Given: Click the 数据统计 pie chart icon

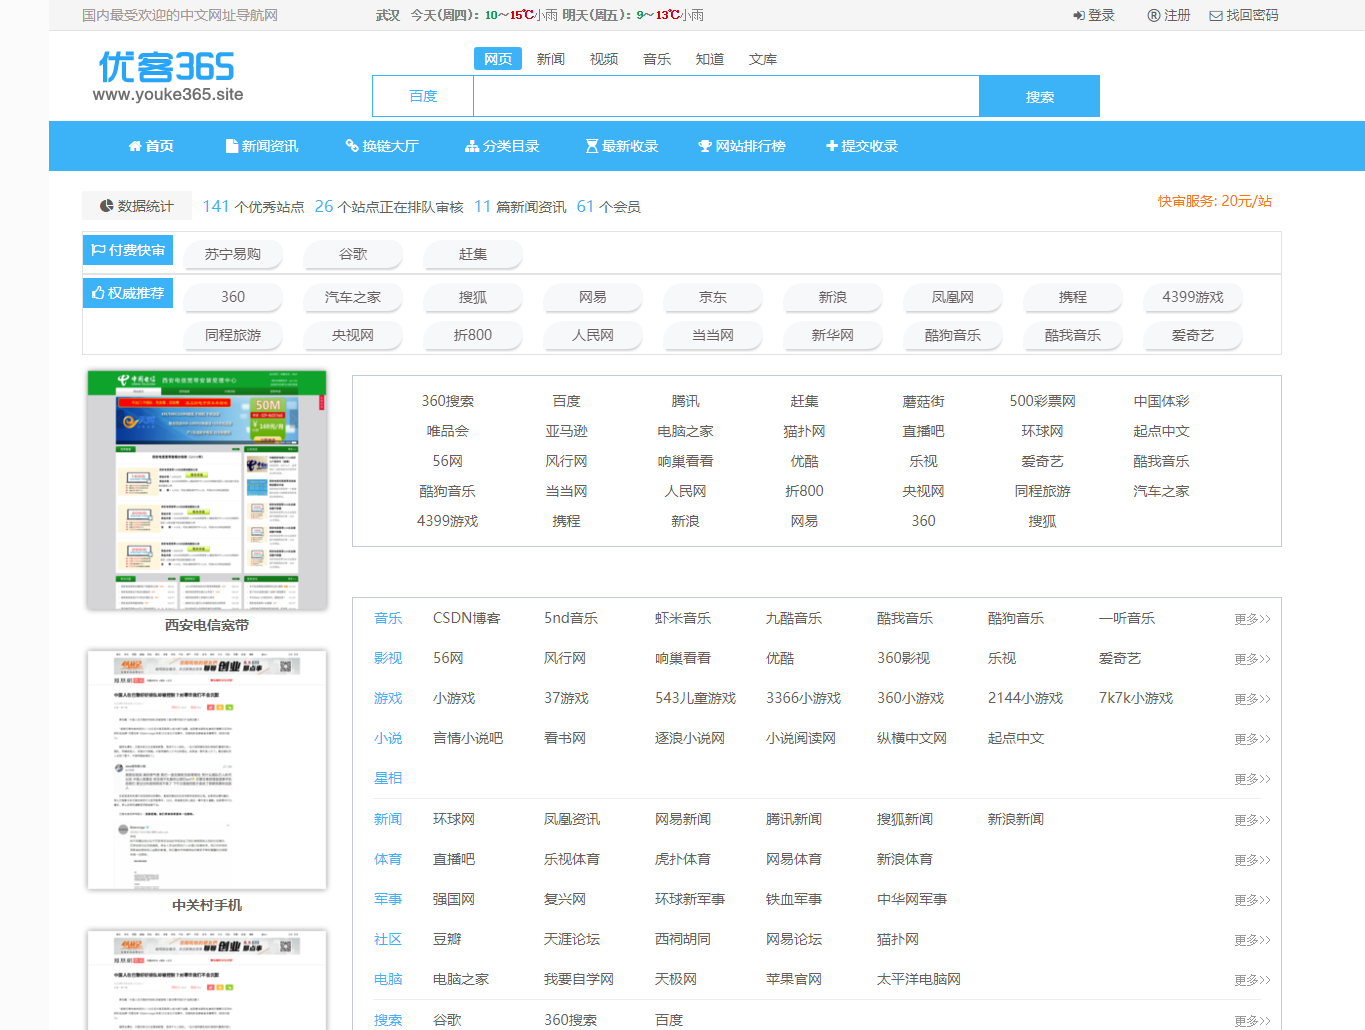Looking at the screenshot, I should coord(107,206).
